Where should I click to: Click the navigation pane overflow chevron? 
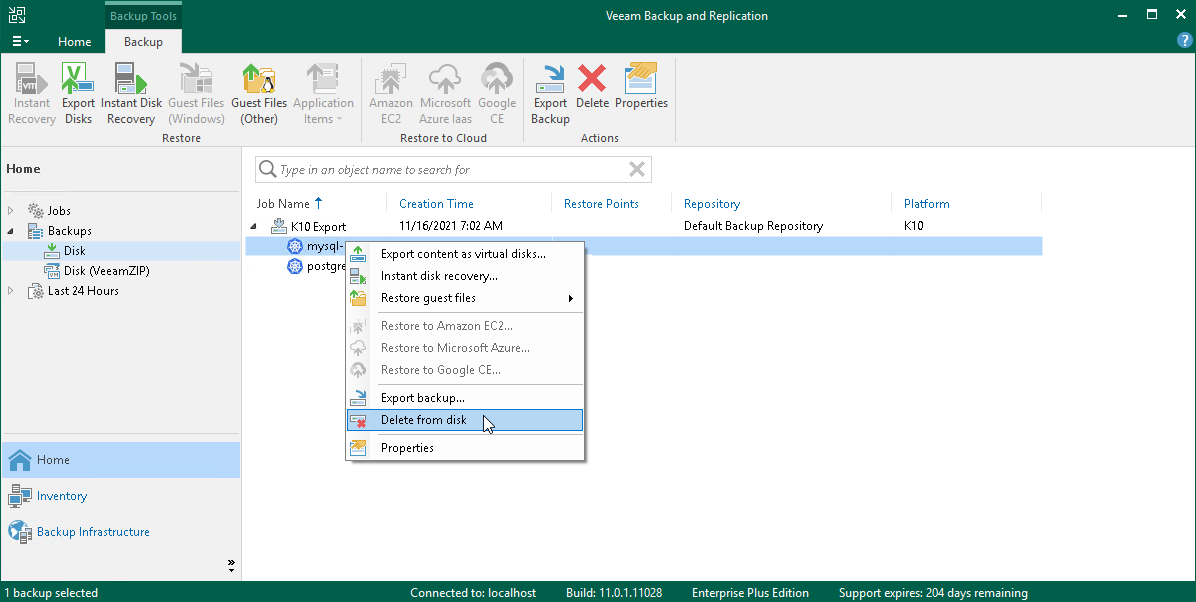pos(231,565)
